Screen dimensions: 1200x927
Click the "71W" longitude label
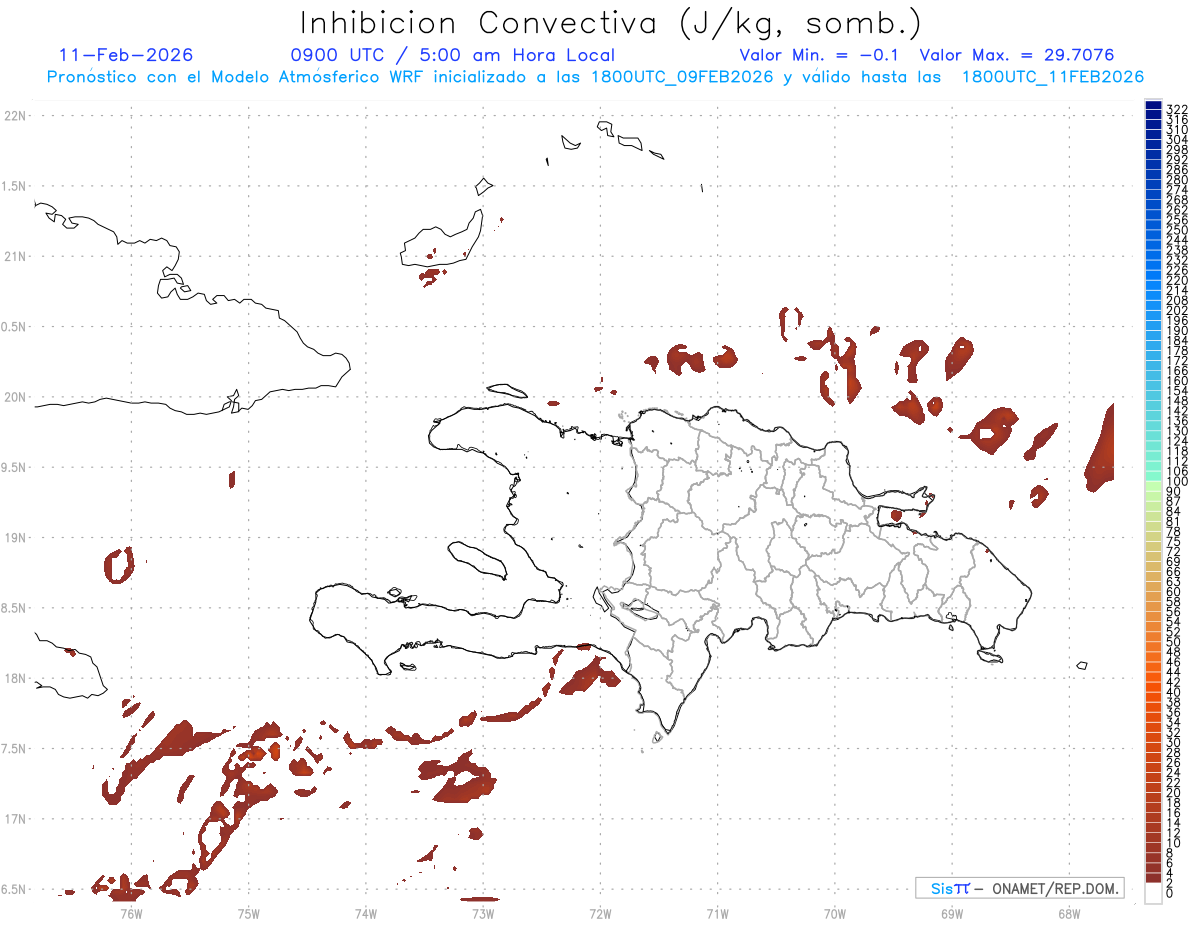click(x=717, y=913)
